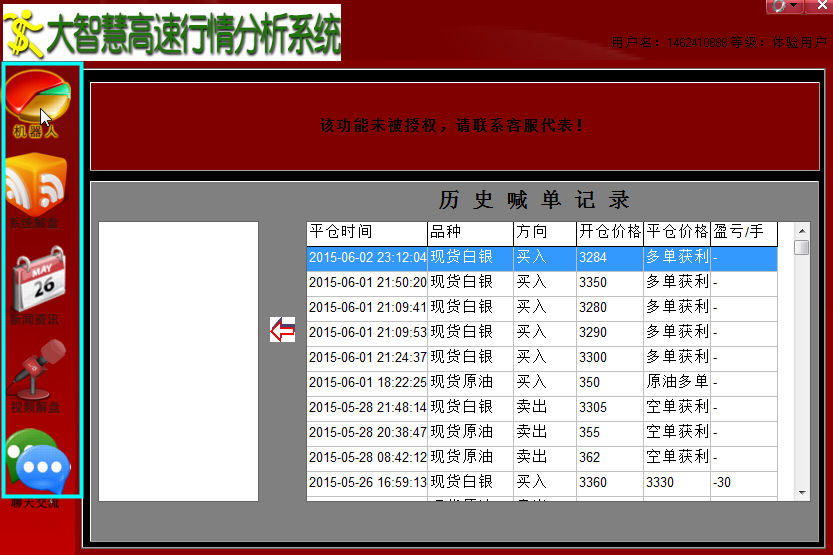Click open price cell 3305
The image size is (833, 555).
pos(610,408)
